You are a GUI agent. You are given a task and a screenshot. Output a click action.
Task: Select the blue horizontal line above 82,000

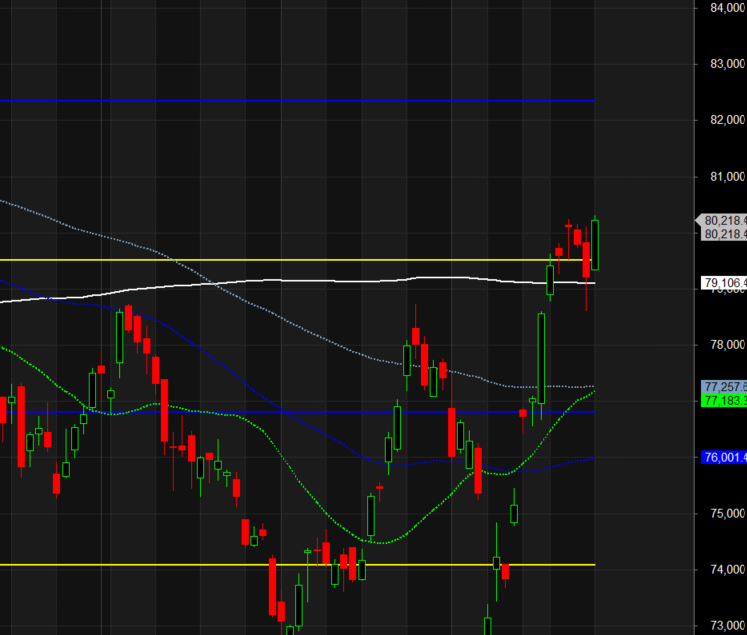pos(297,101)
